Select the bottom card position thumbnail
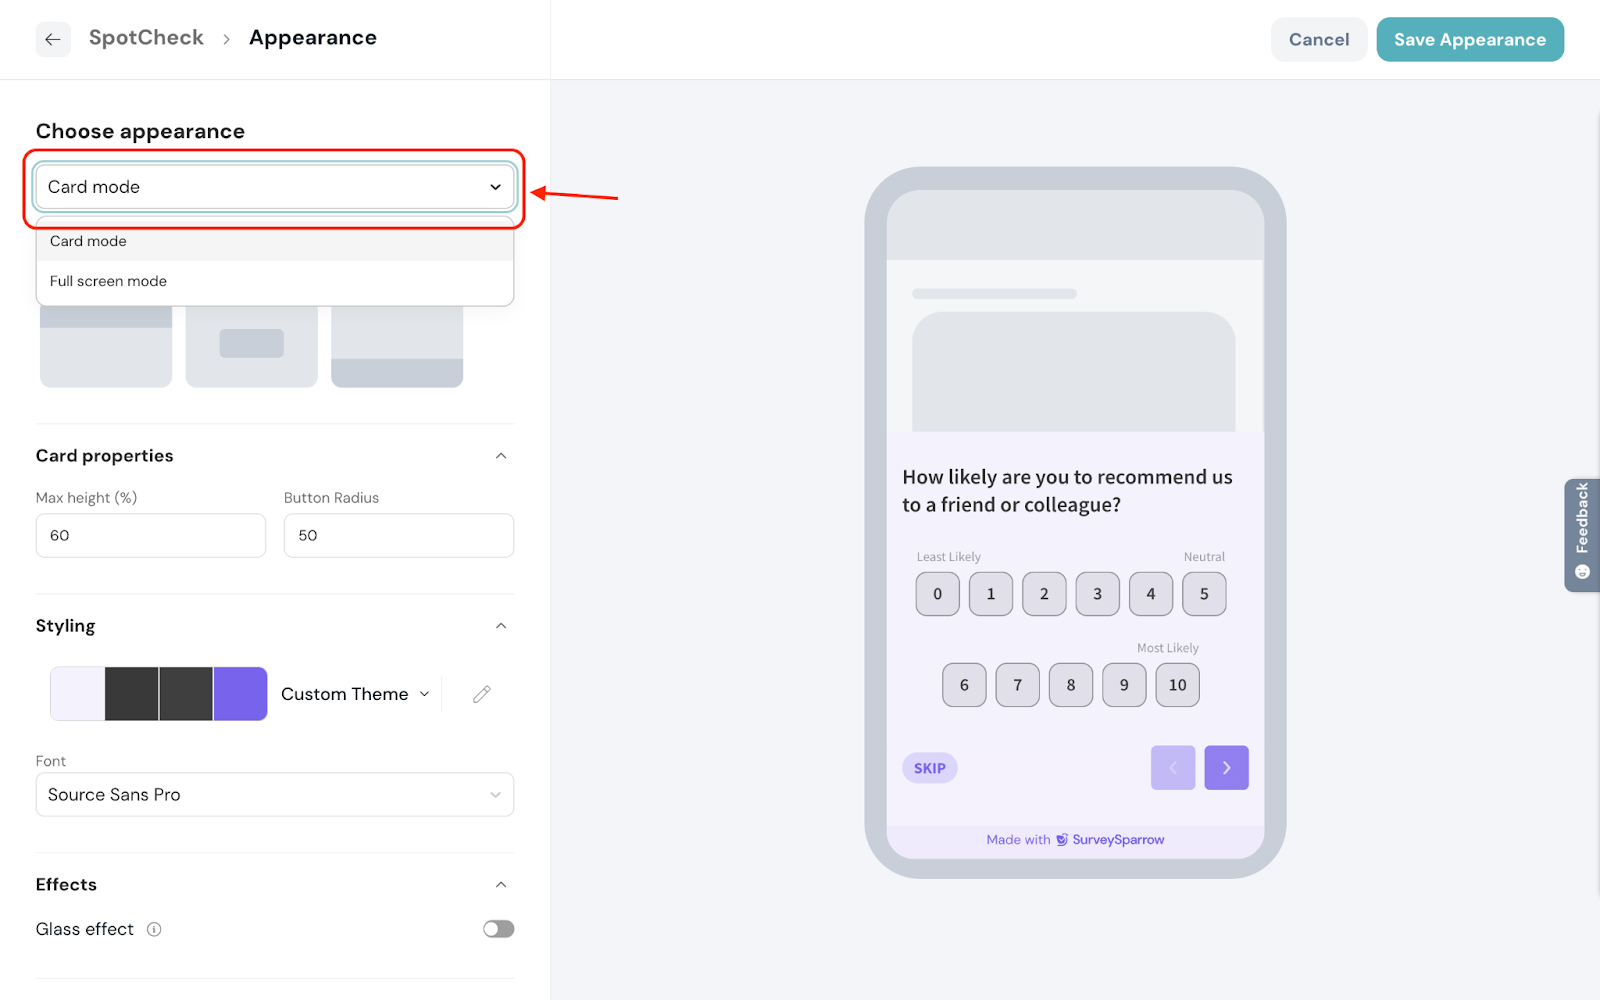The width and height of the screenshot is (1600, 1000). tap(397, 346)
